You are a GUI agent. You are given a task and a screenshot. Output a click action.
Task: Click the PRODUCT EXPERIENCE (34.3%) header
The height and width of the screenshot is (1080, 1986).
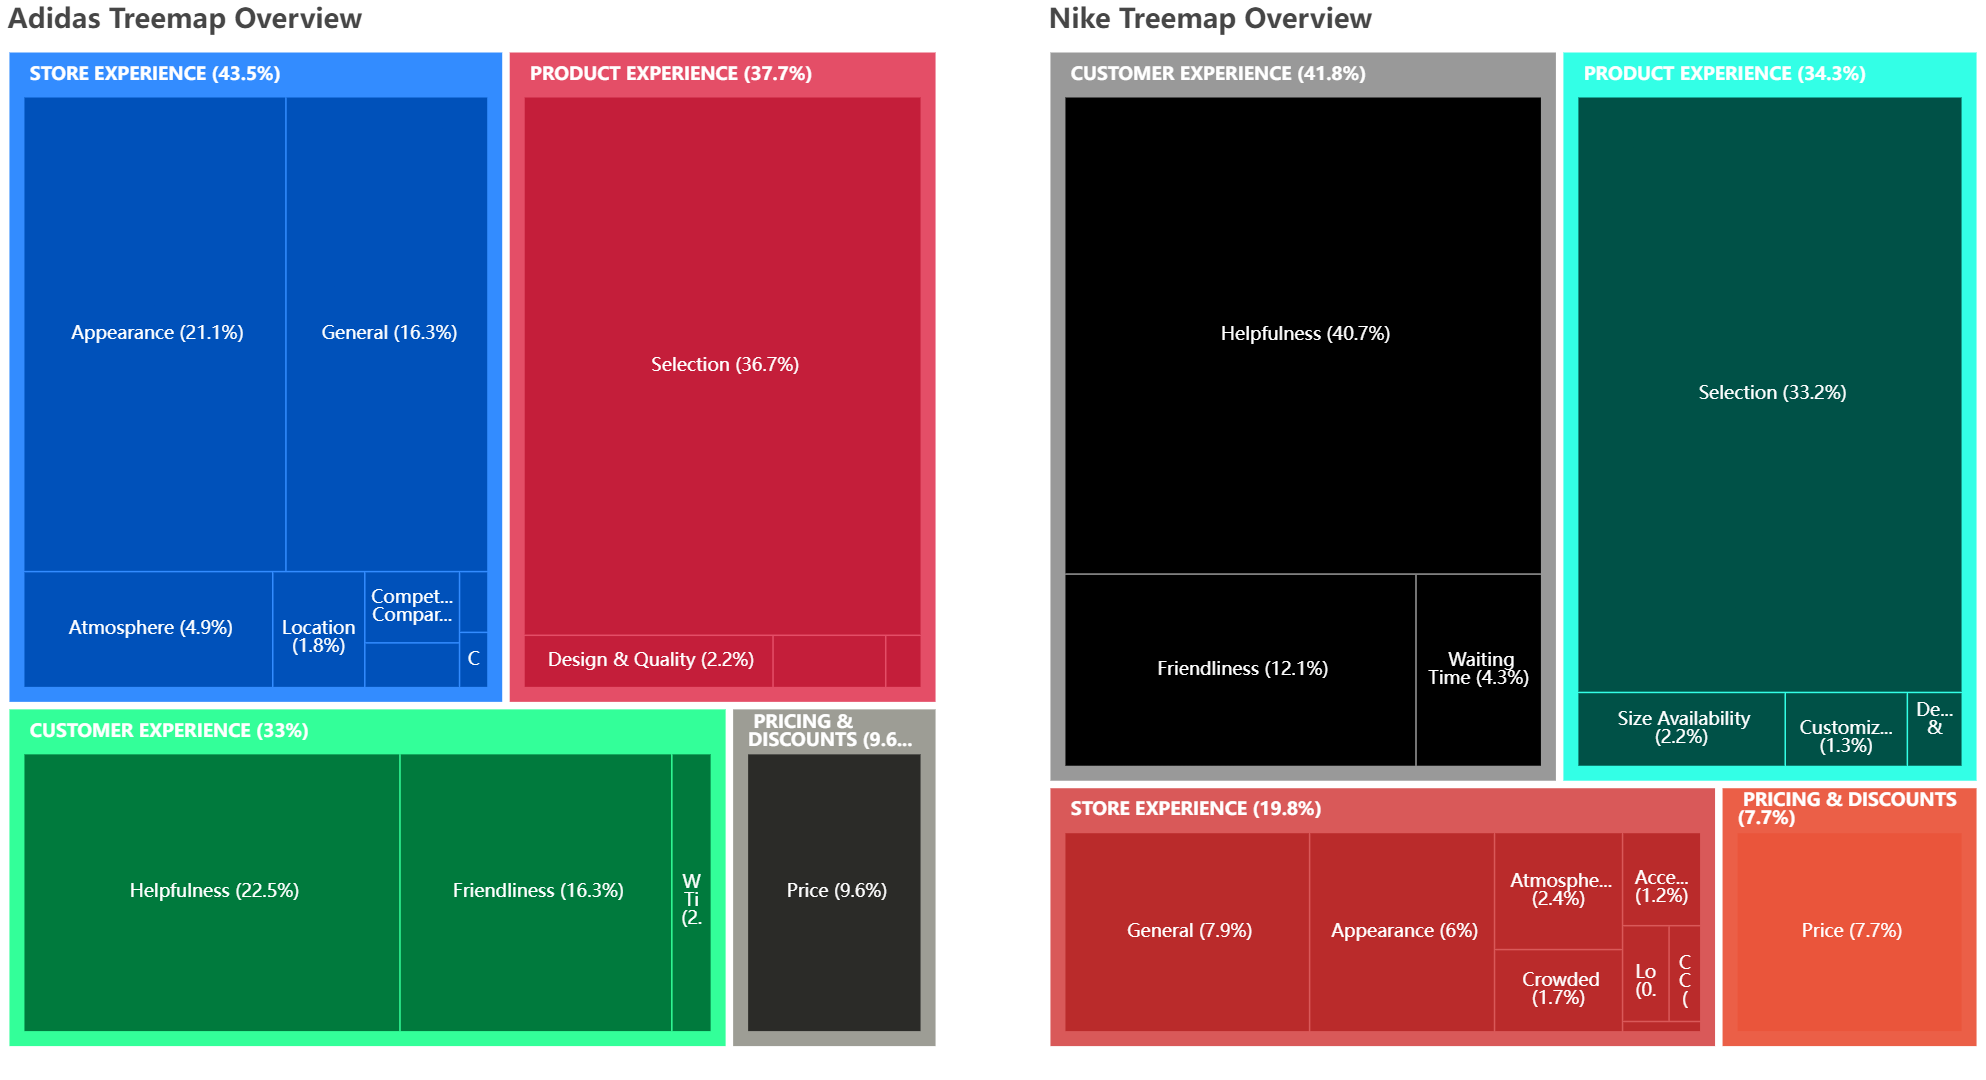(1724, 74)
